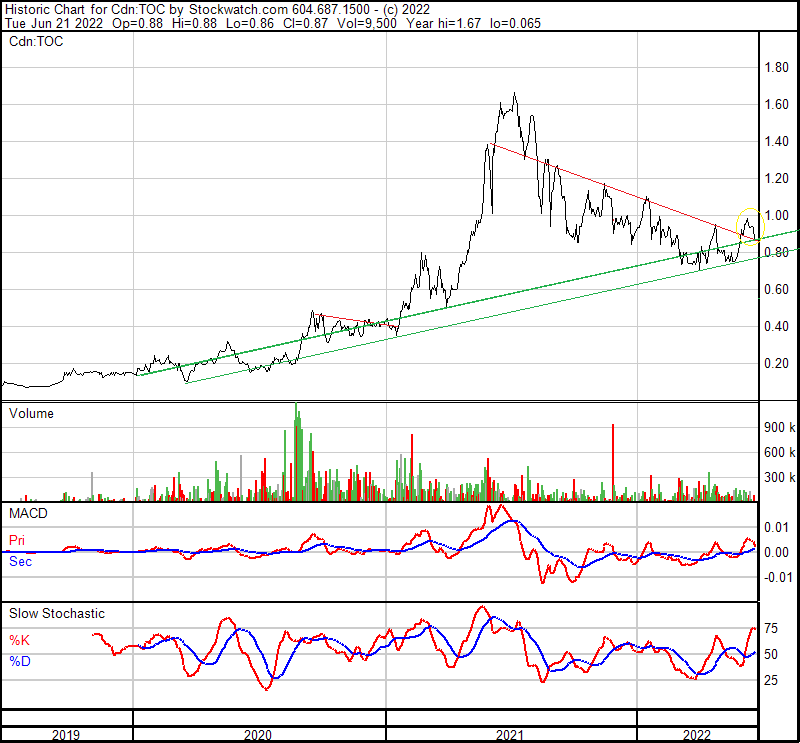Image resolution: width=800 pixels, height=743 pixels.
Task: Click the 50 stochastic axis label
Action: tap(771, 655)
